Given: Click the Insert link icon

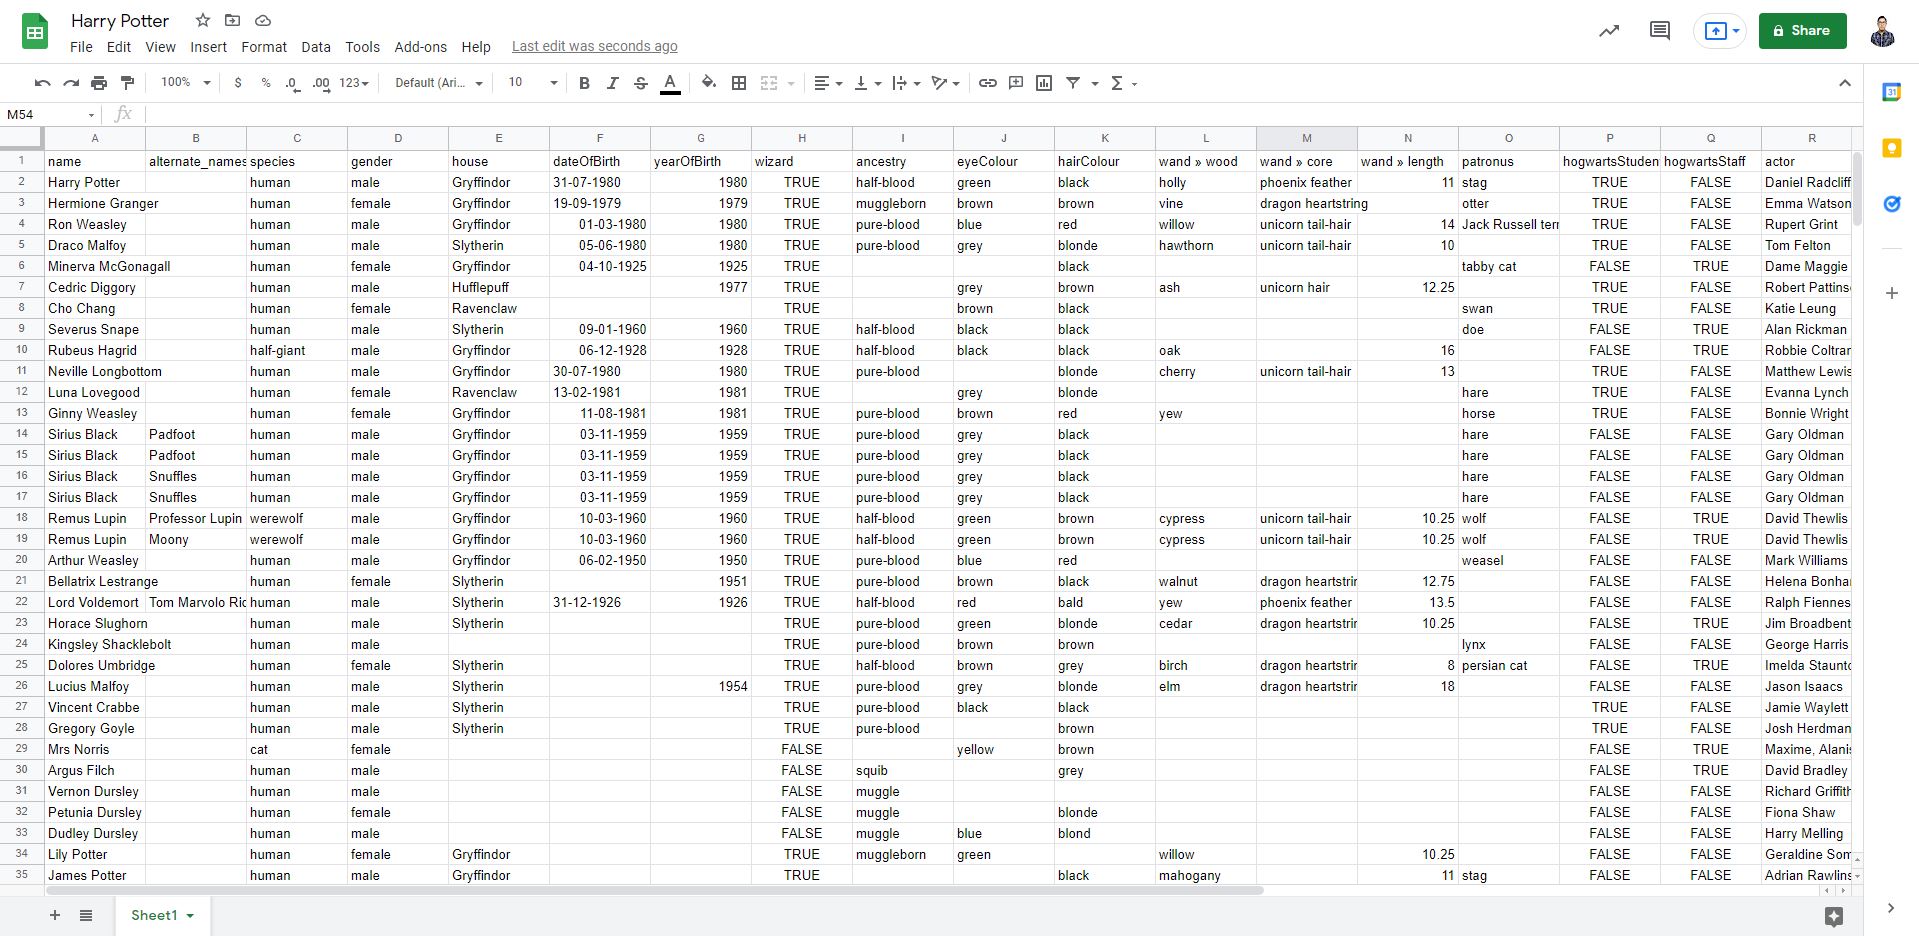Looking at the screenshot, I should (988, 83).
